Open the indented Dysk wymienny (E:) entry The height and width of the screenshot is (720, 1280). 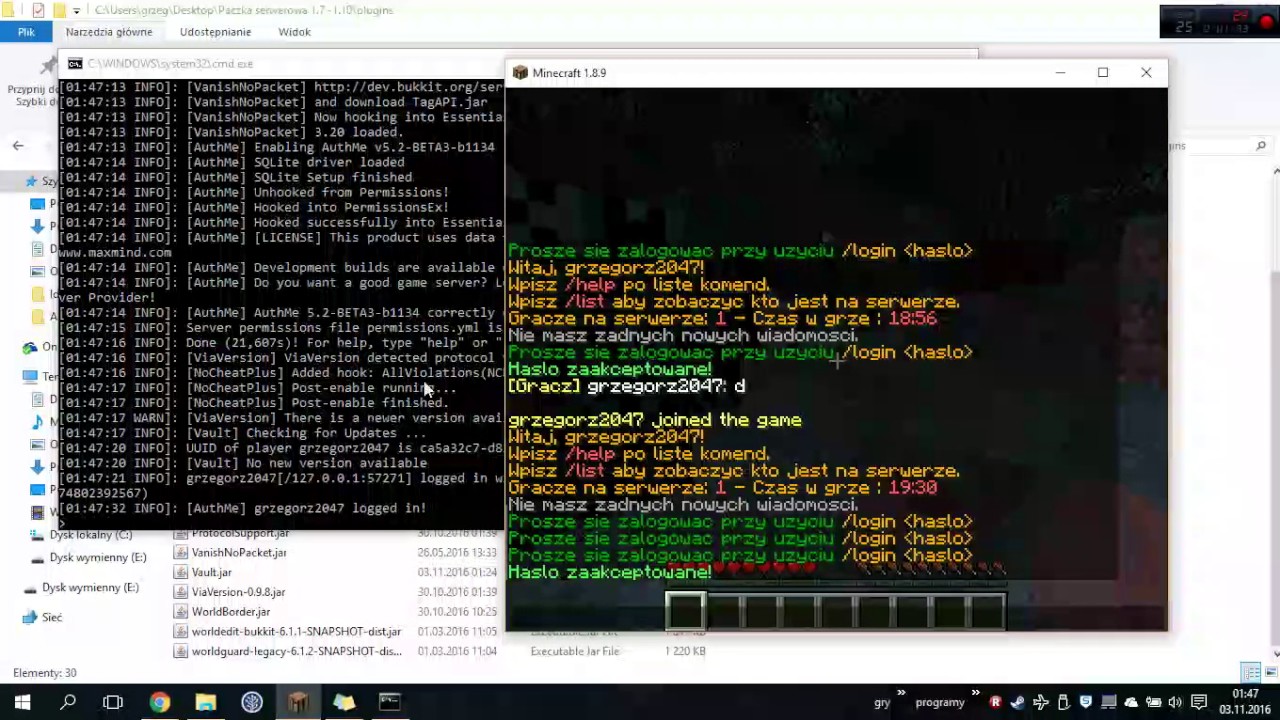[98, 558]
